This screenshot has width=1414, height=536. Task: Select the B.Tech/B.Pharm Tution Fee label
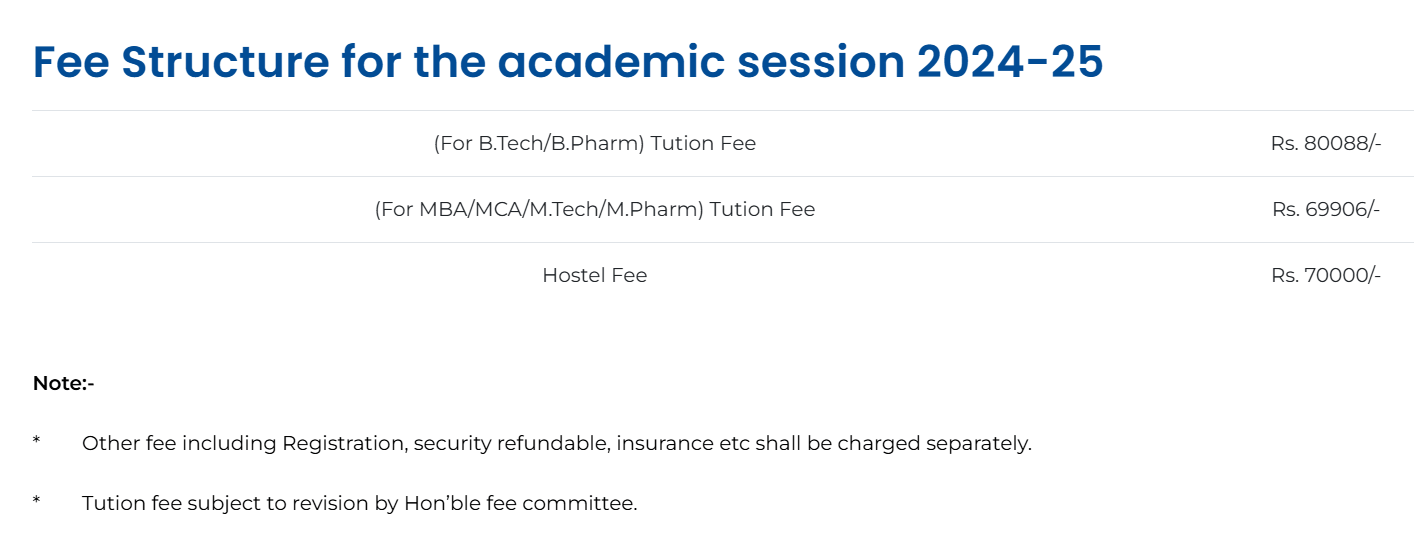coord(594,143)
